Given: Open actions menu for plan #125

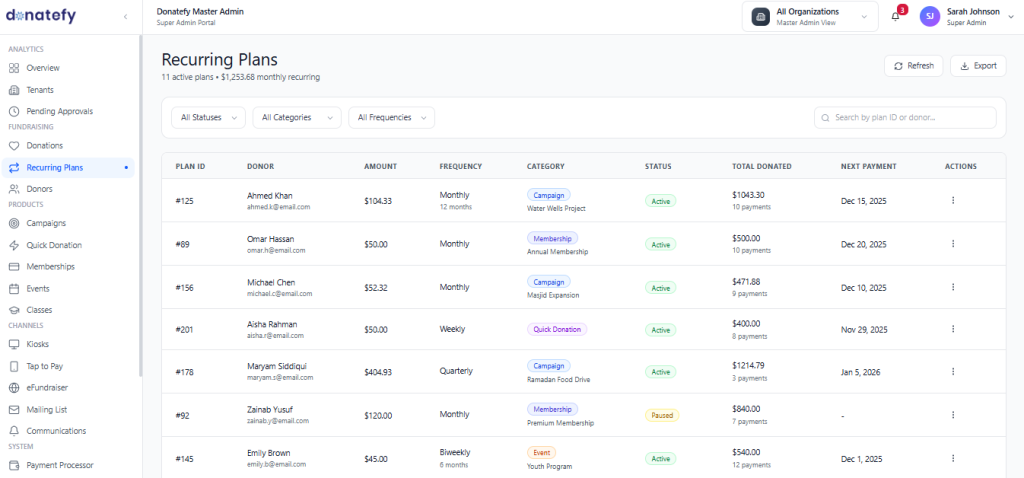Looking at the screenshot, I should 952,200.
